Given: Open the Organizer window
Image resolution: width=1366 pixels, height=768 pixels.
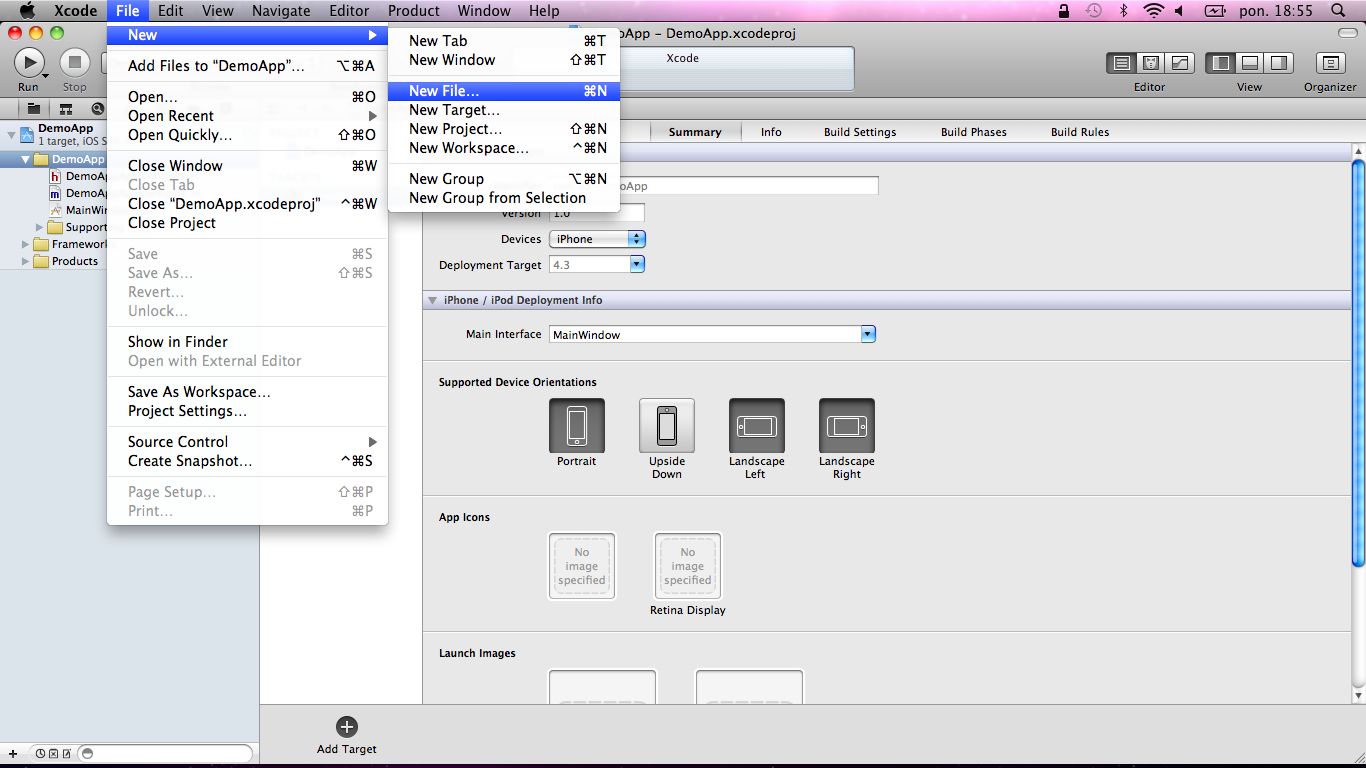Looking at the screenshot, I should (x=1329, y=63).
